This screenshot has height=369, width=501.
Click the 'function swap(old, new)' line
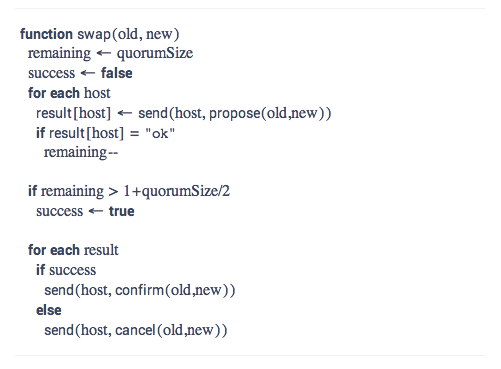tap(100, 34)
